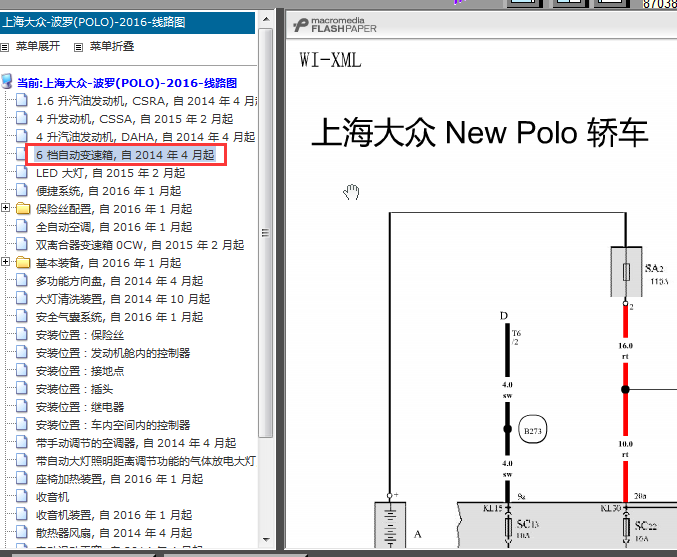
Task: Click page icon beside 安装位置：接地点
Action: coord(22,370)
